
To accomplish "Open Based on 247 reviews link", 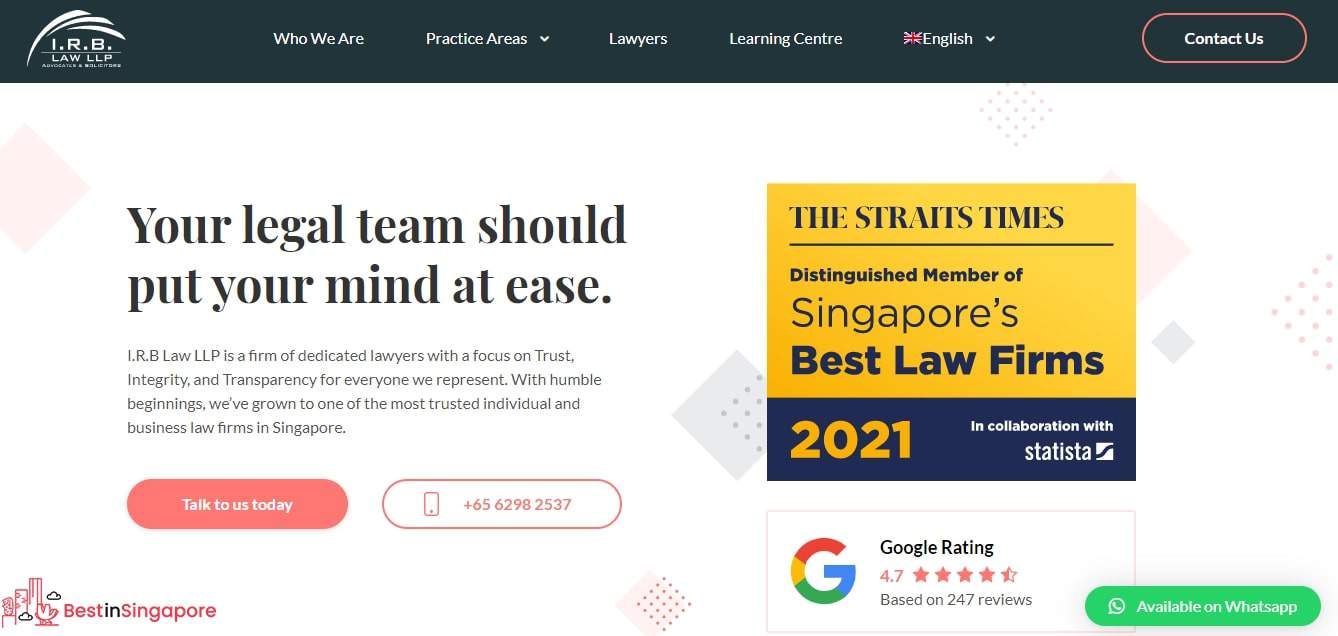I will tap(956, 599).
